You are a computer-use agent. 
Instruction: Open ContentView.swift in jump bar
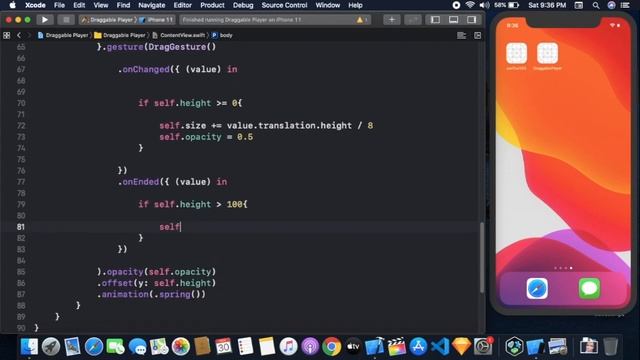point(179,36)
